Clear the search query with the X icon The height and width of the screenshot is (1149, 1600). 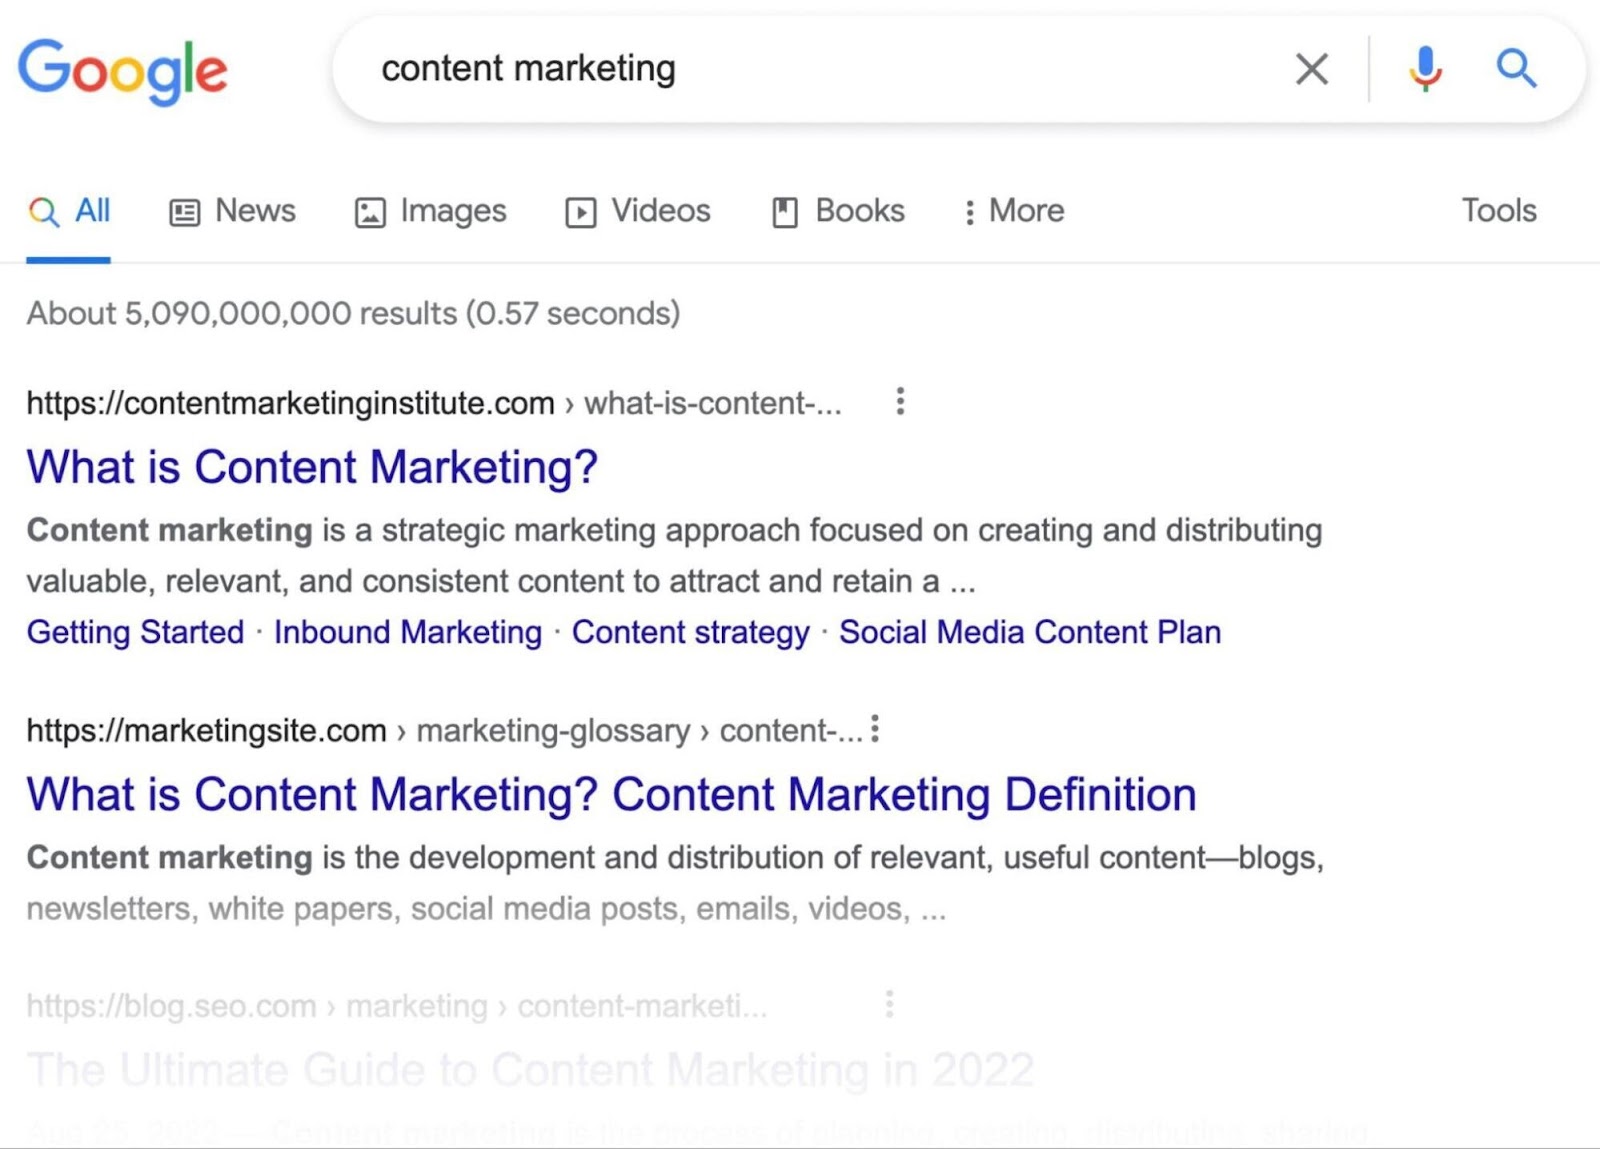(x=1311, y=70)
